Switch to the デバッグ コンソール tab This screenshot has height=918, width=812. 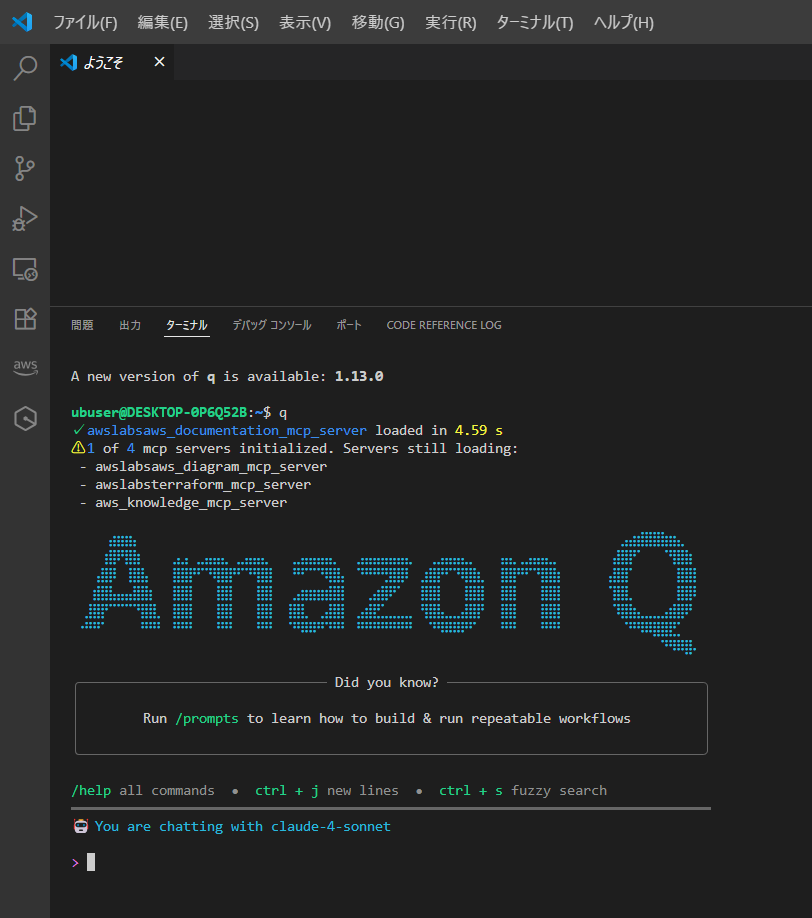click(272, 325)
